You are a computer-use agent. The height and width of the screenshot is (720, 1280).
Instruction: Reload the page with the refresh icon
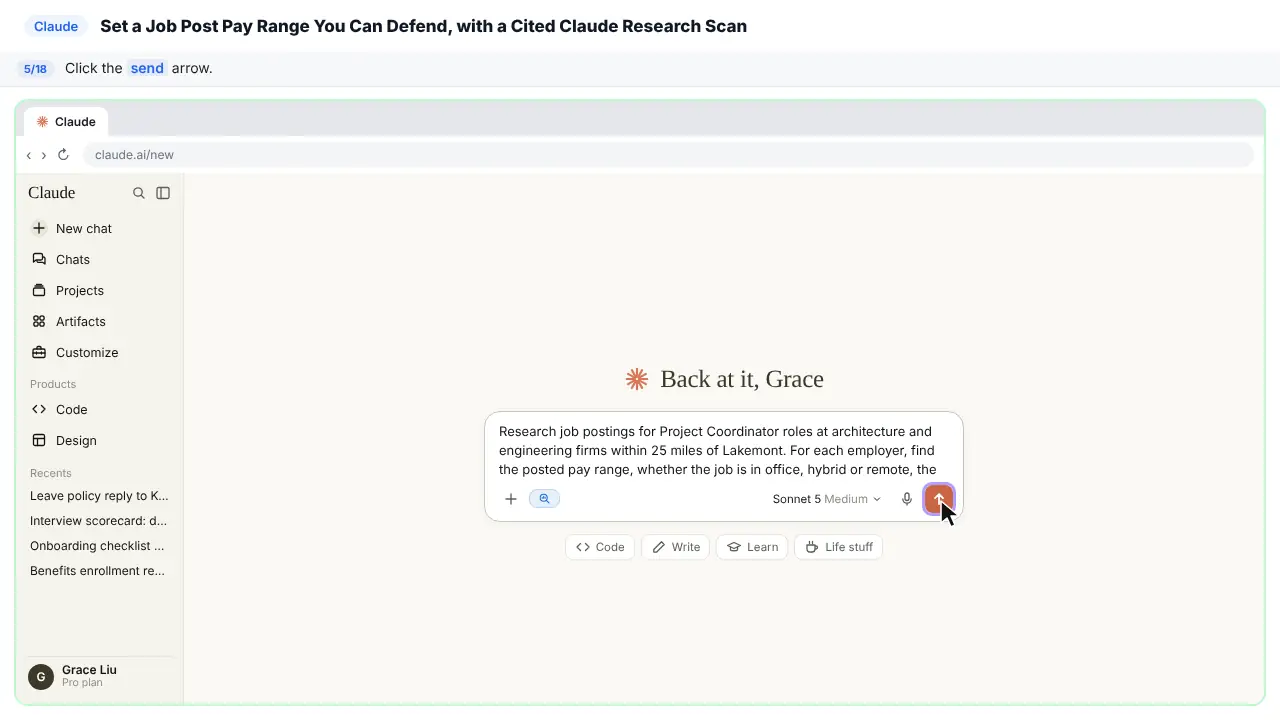(x=63, y=155)
